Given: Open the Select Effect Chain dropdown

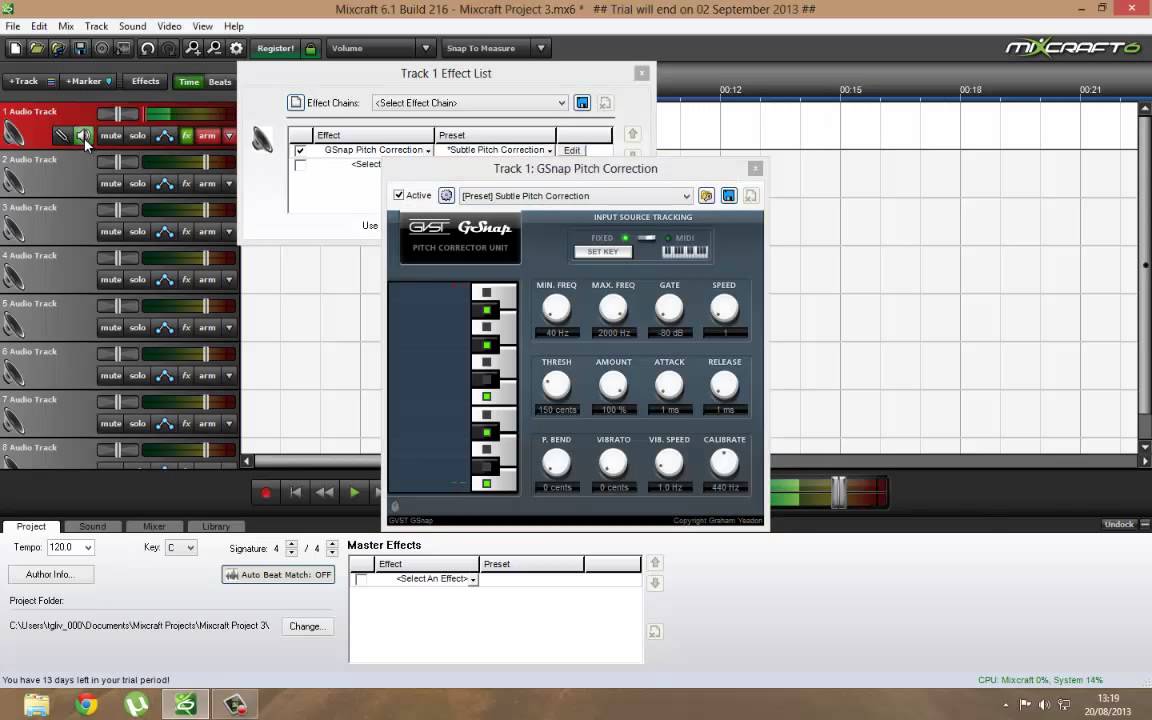Looking at the screenshot, I should tap(470, 103).
